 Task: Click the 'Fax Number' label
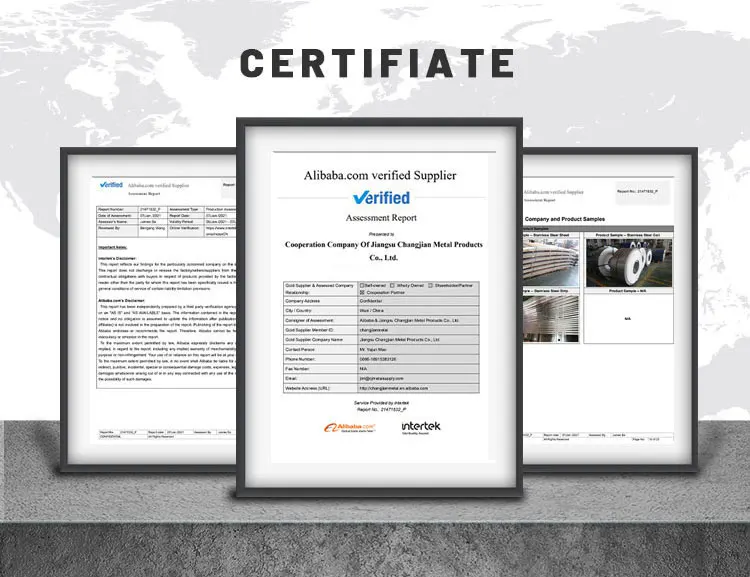coord(297,369)
